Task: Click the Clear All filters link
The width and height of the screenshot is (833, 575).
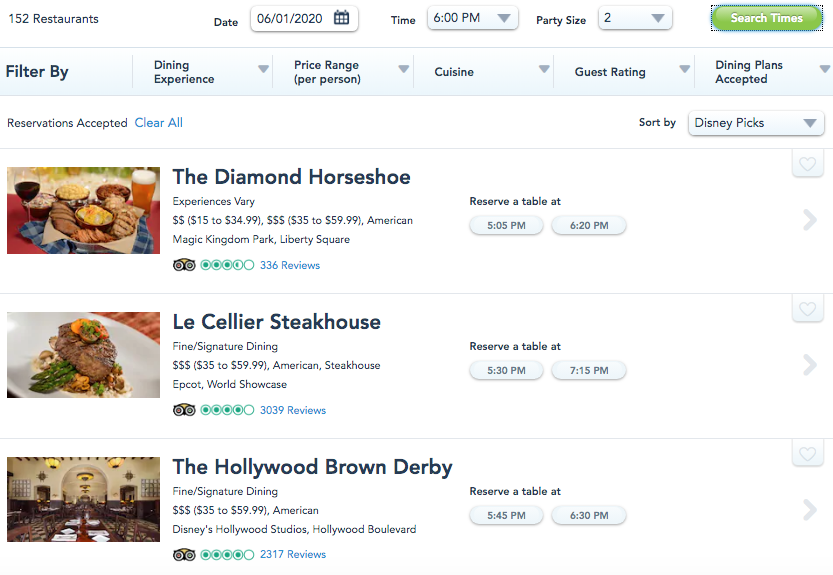Action: point(159,123)
